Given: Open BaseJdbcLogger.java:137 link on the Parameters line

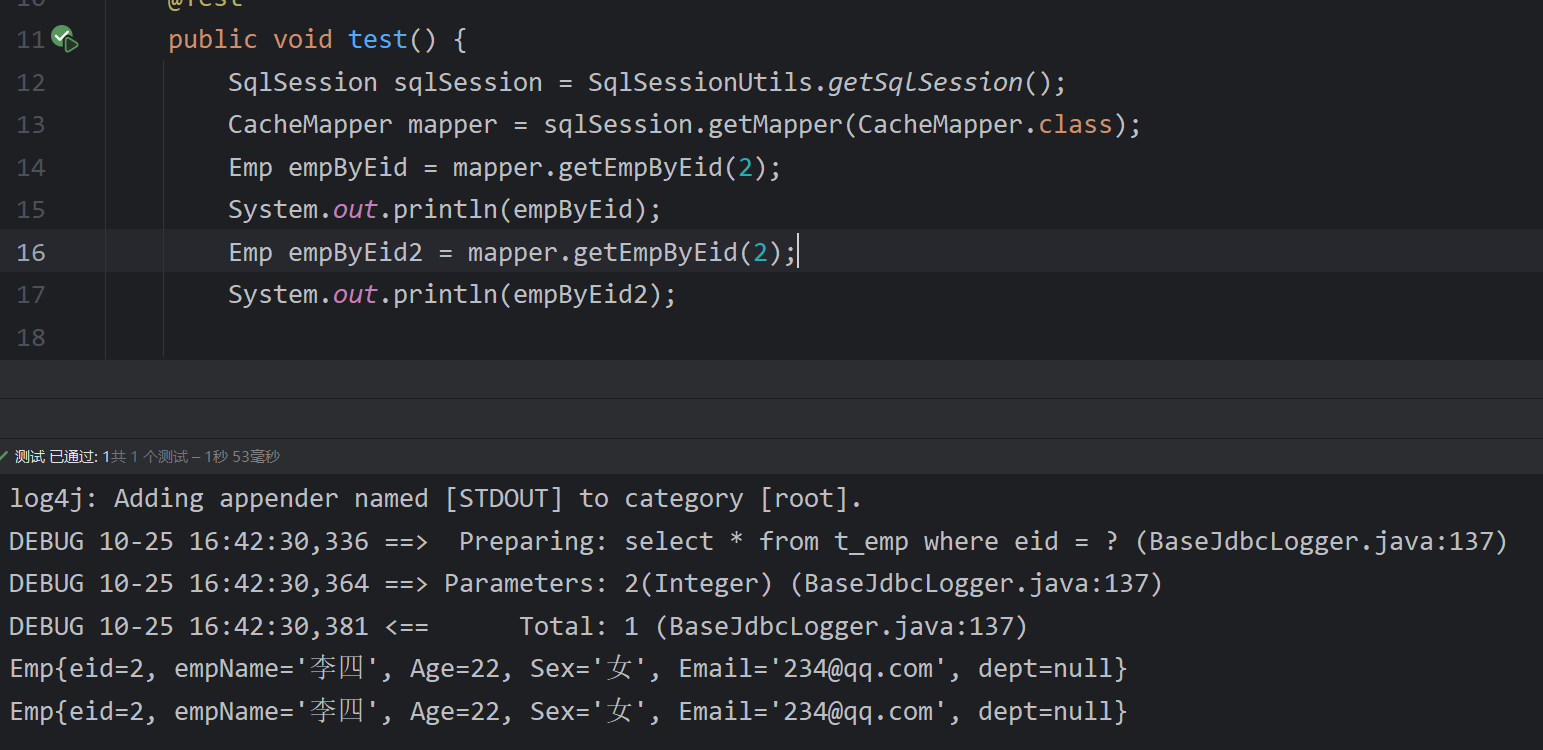Looking at the screenshot, I should coord(975,583).
